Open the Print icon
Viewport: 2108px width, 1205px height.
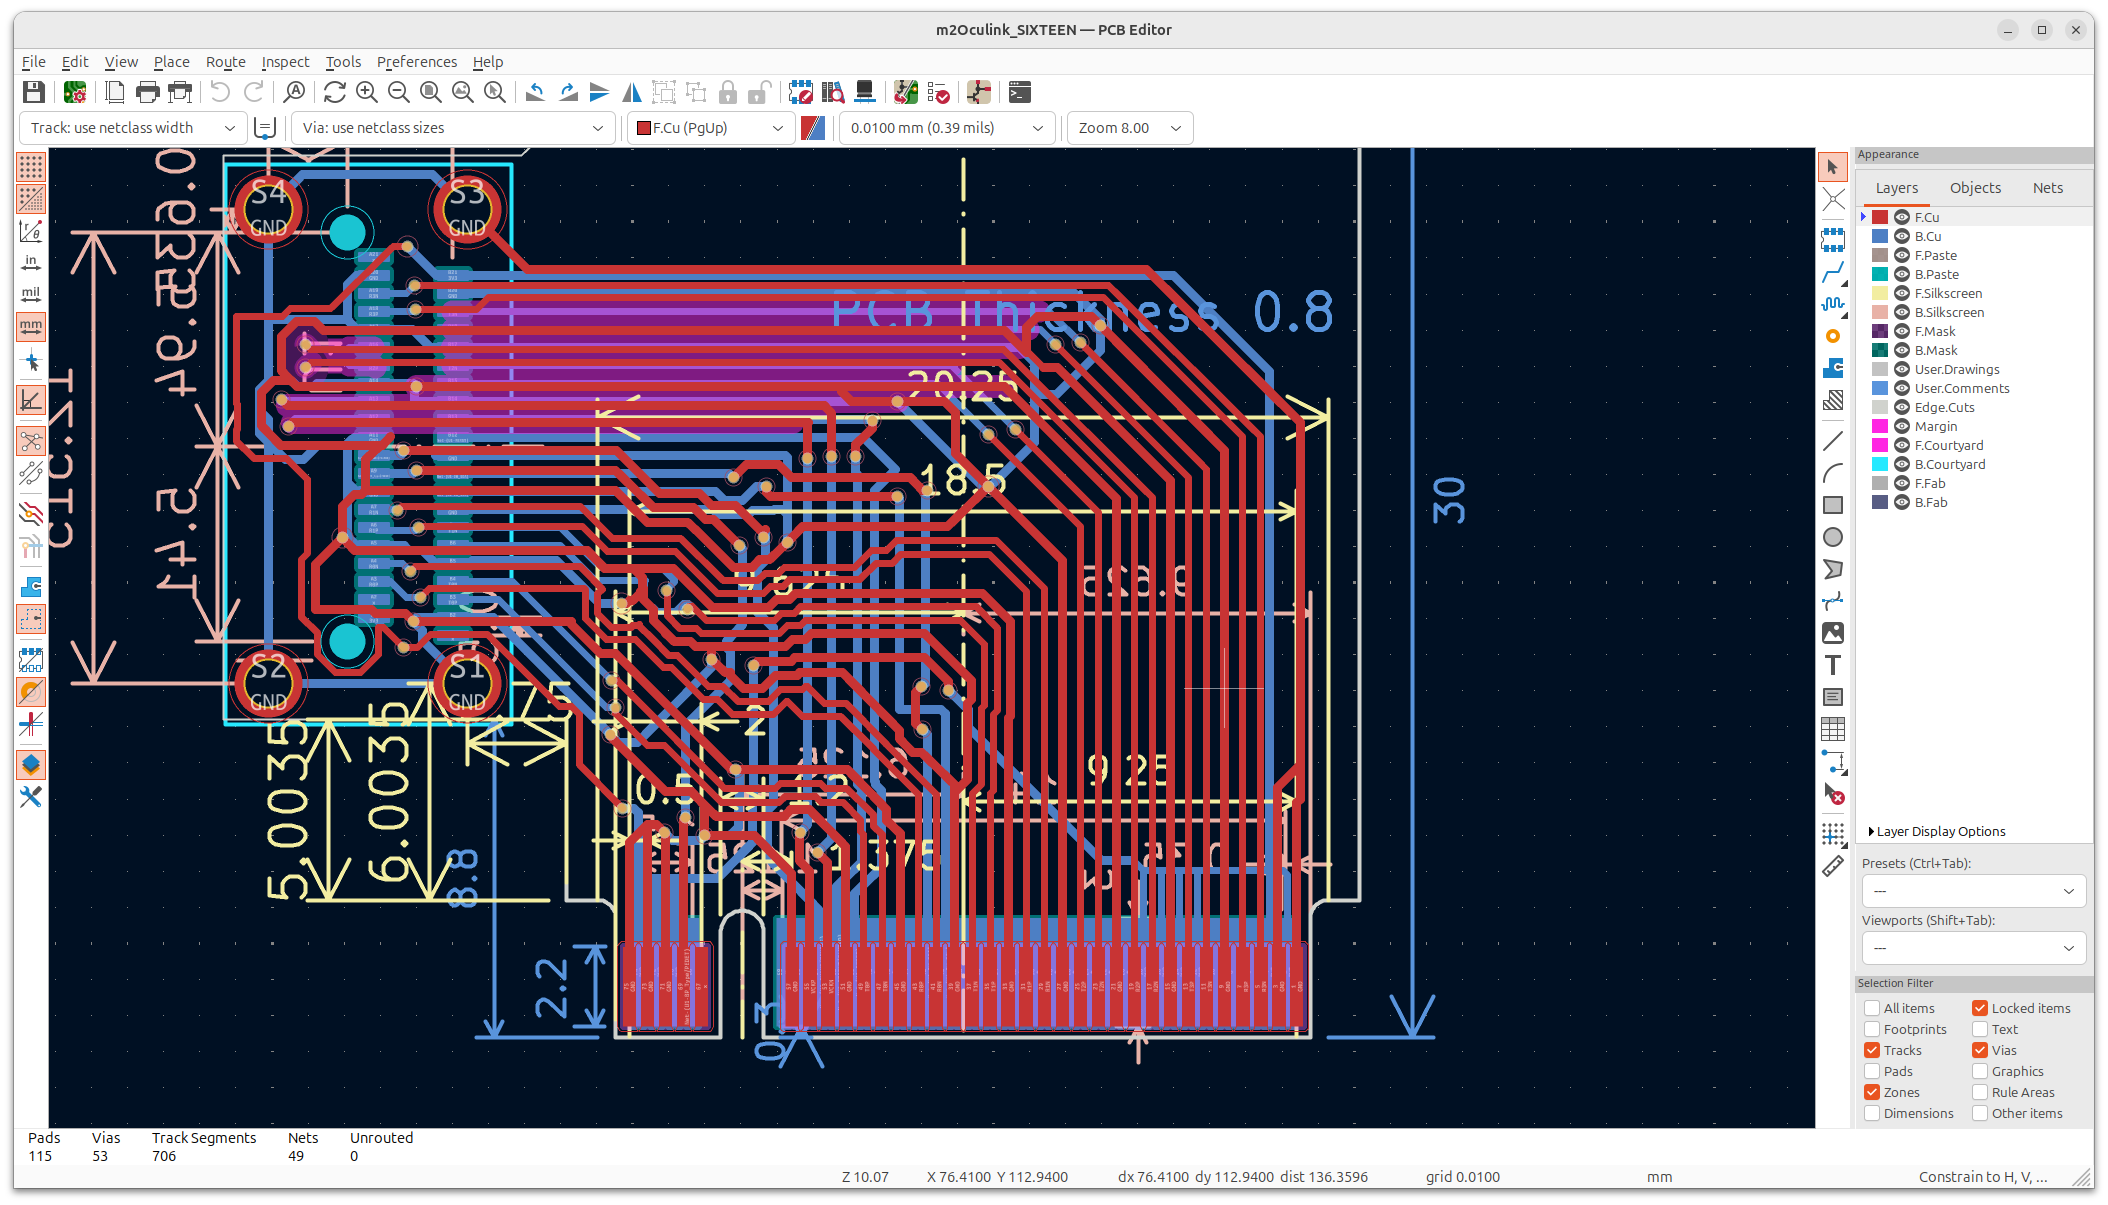coord(147,93)
